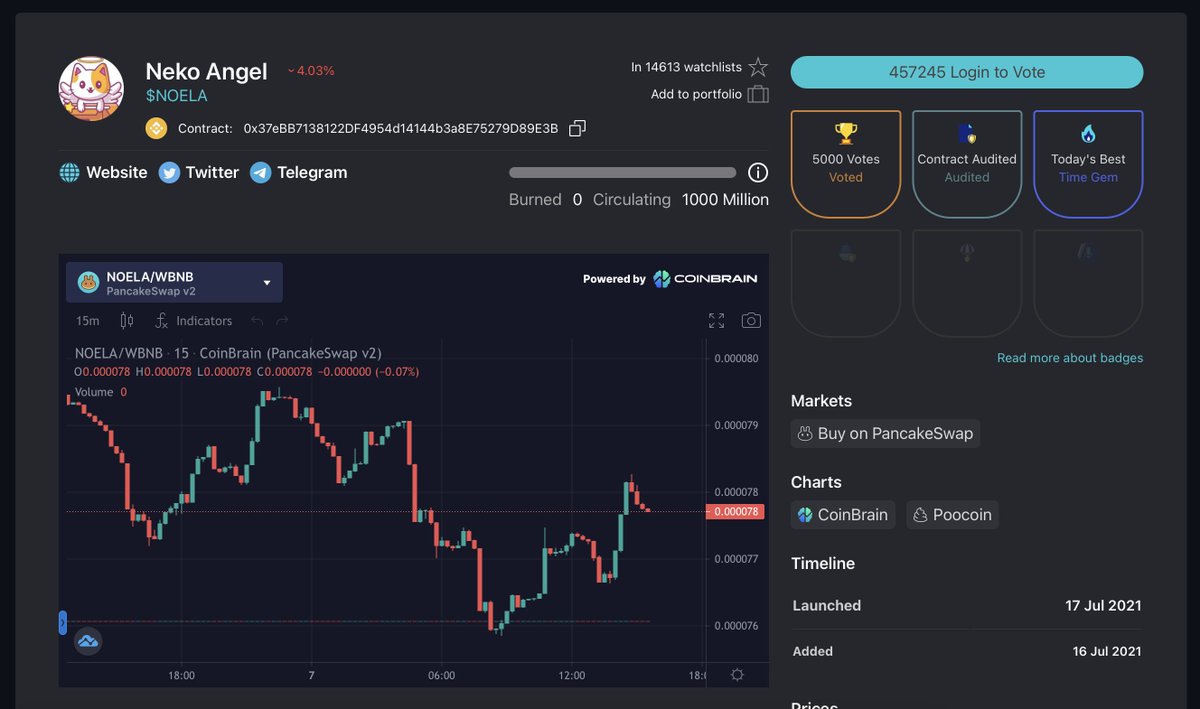
Task: Buy on PancakeSwap
Action: [x=885, y=433]
